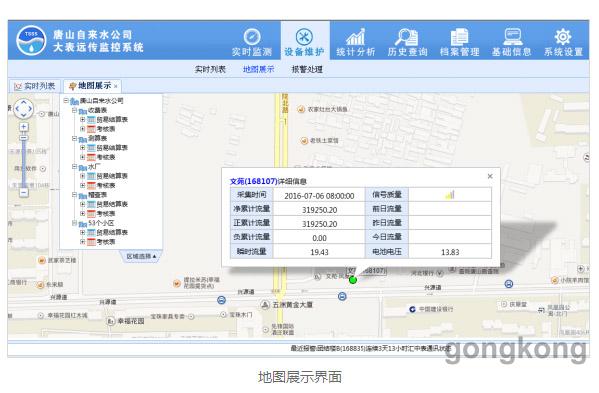Close the 文苑 details popup
The height and width of the screenshot is (393, 599).
490,176
